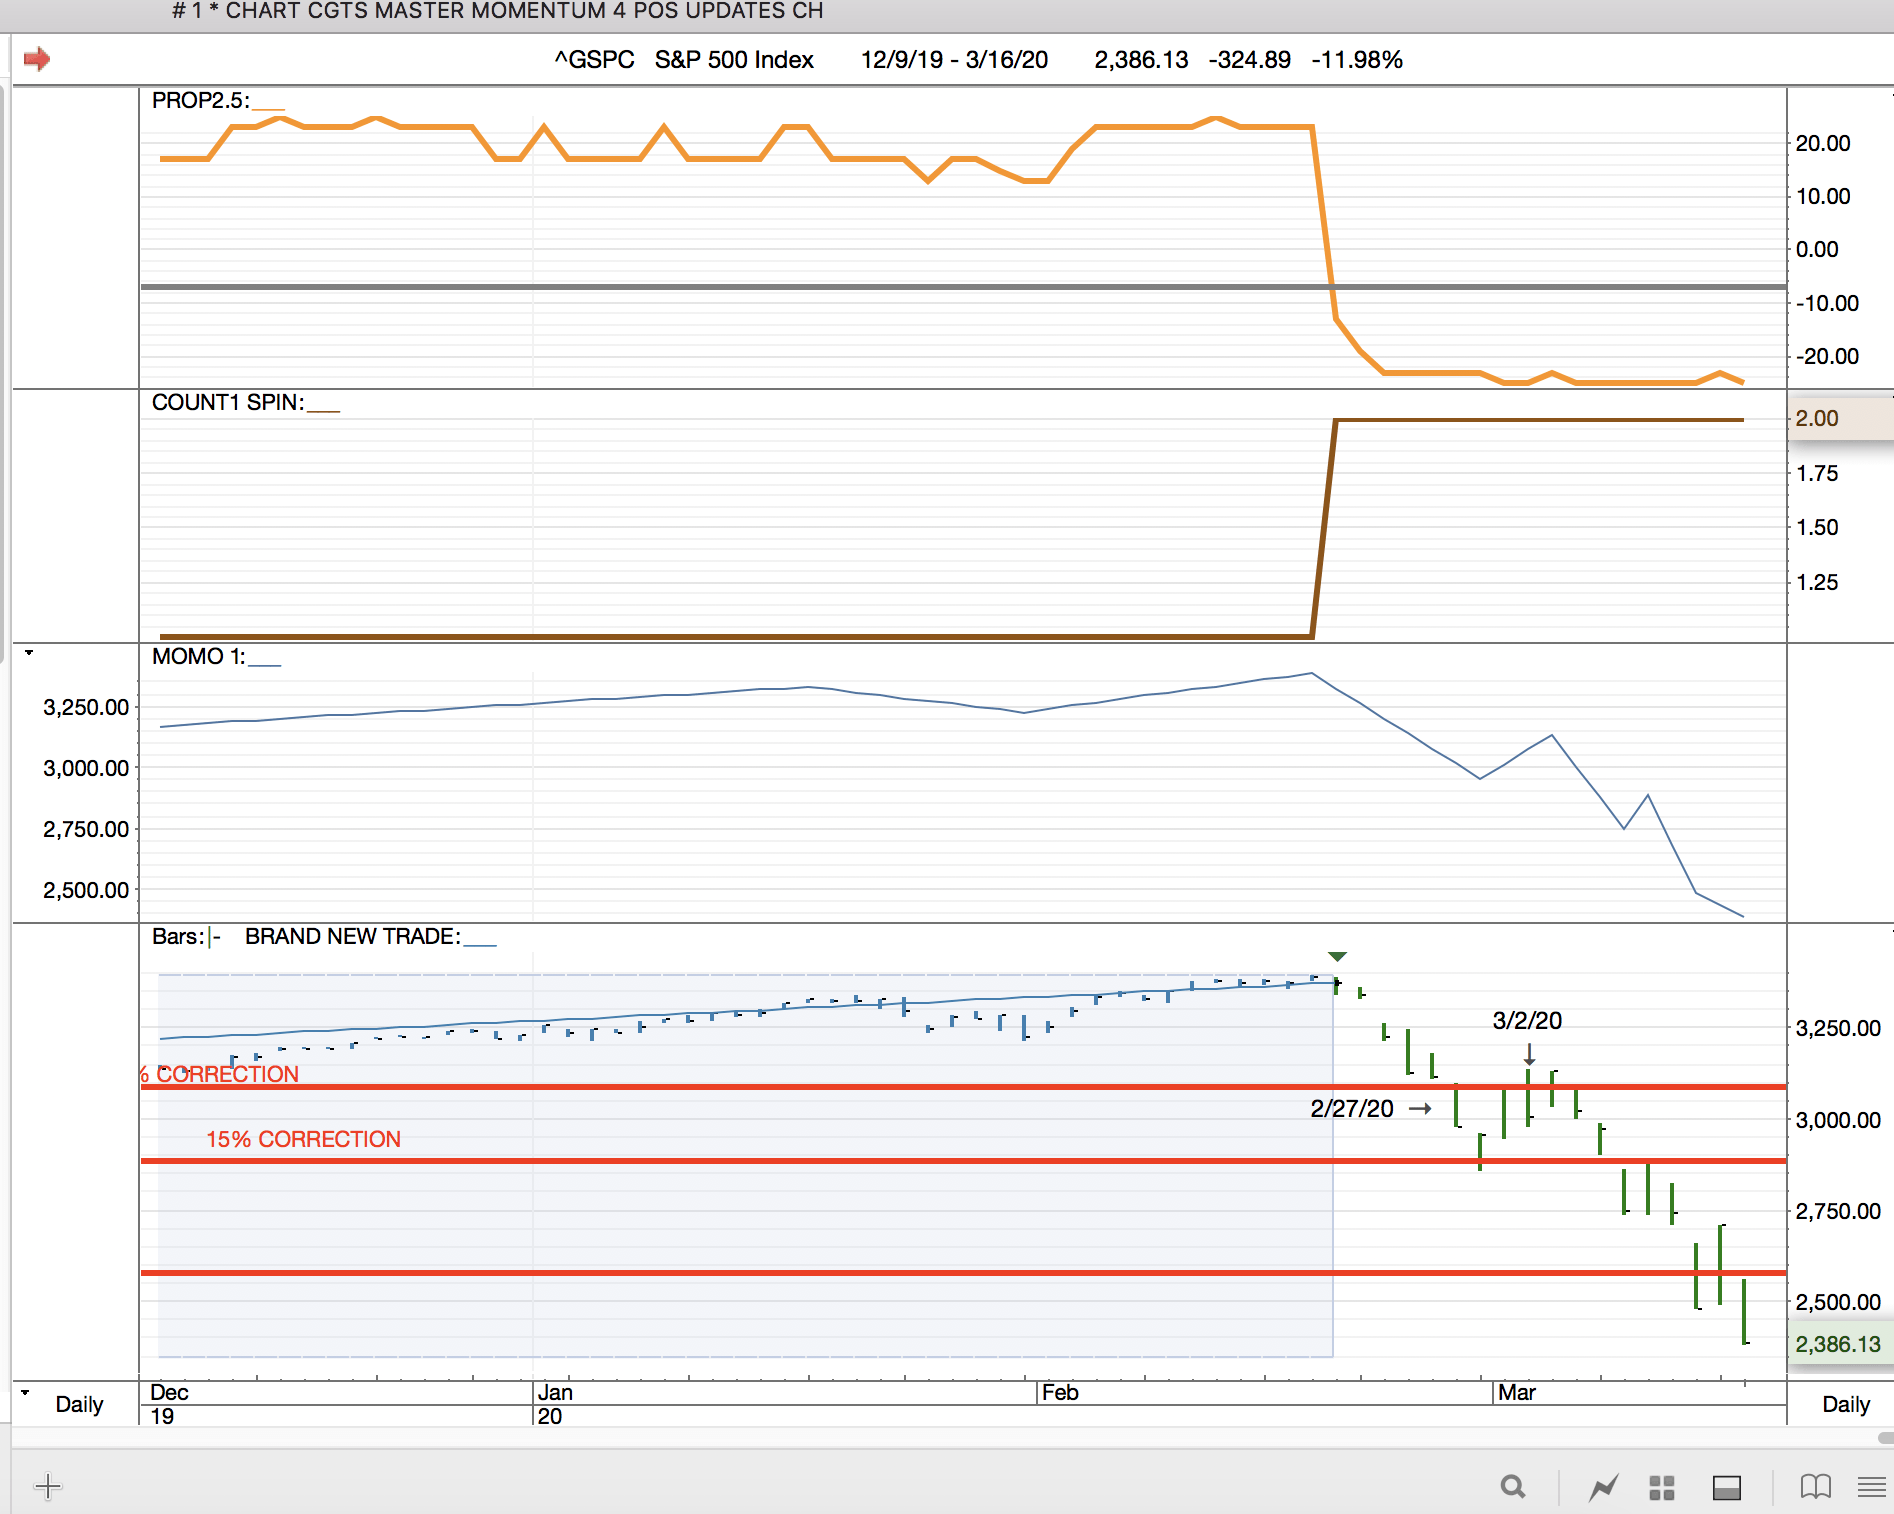Select the BRAND NEW TRADE indicator label

point(353,936)
